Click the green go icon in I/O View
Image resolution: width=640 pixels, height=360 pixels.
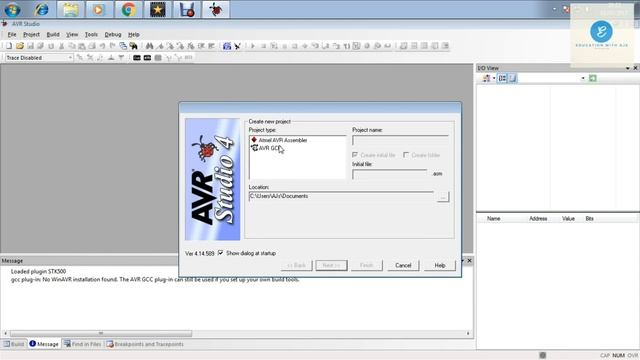coord(593,78)
